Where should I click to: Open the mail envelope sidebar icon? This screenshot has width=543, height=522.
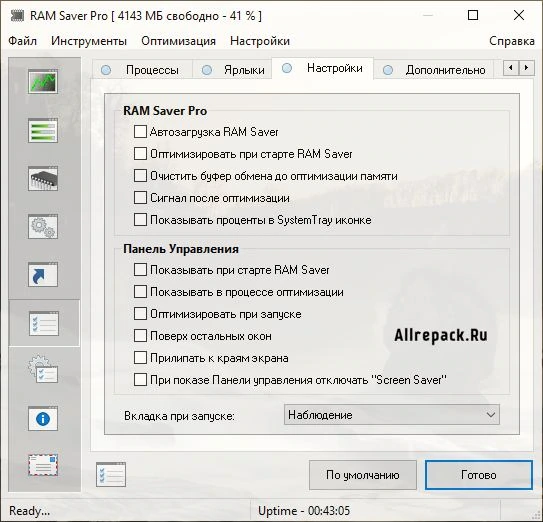tap(43, 465)
